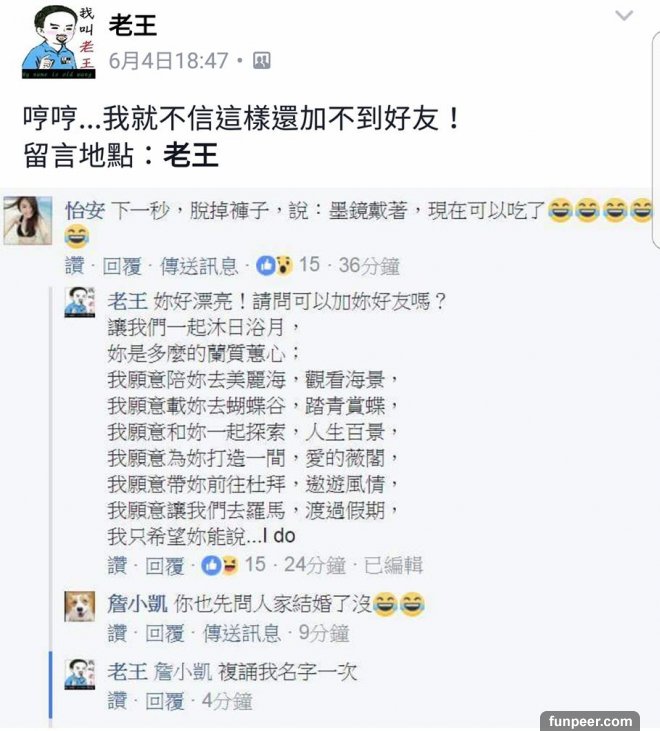Click the like reaction icon on 怡安's comment

(x=266, y=266)
